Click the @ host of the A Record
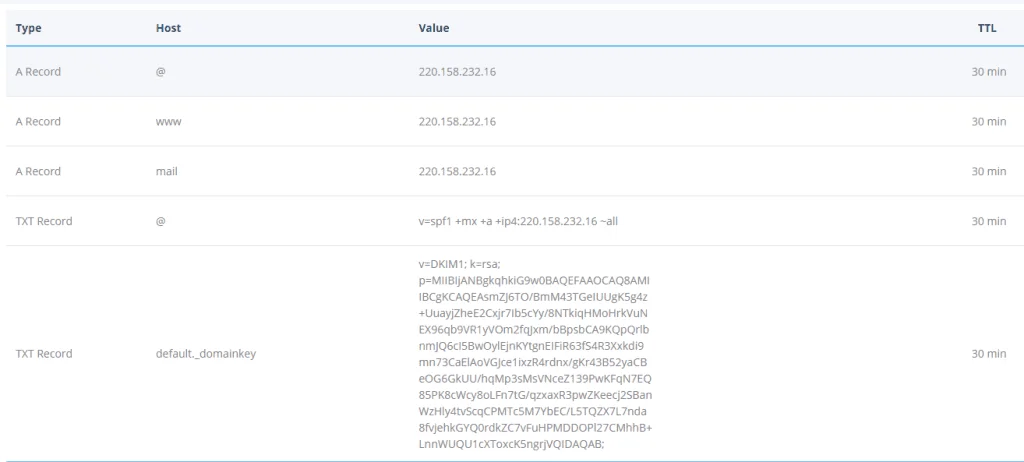 tap(161, 72)
